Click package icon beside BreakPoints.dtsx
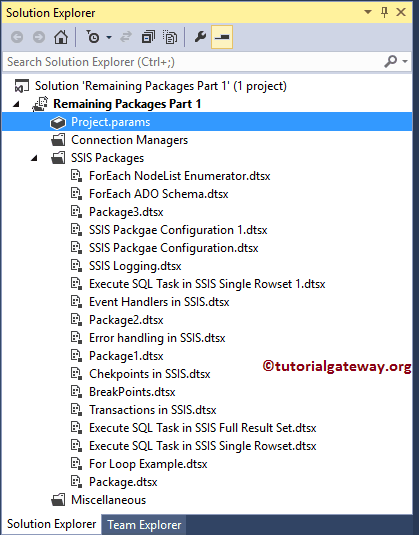 (x=76, y=392)
